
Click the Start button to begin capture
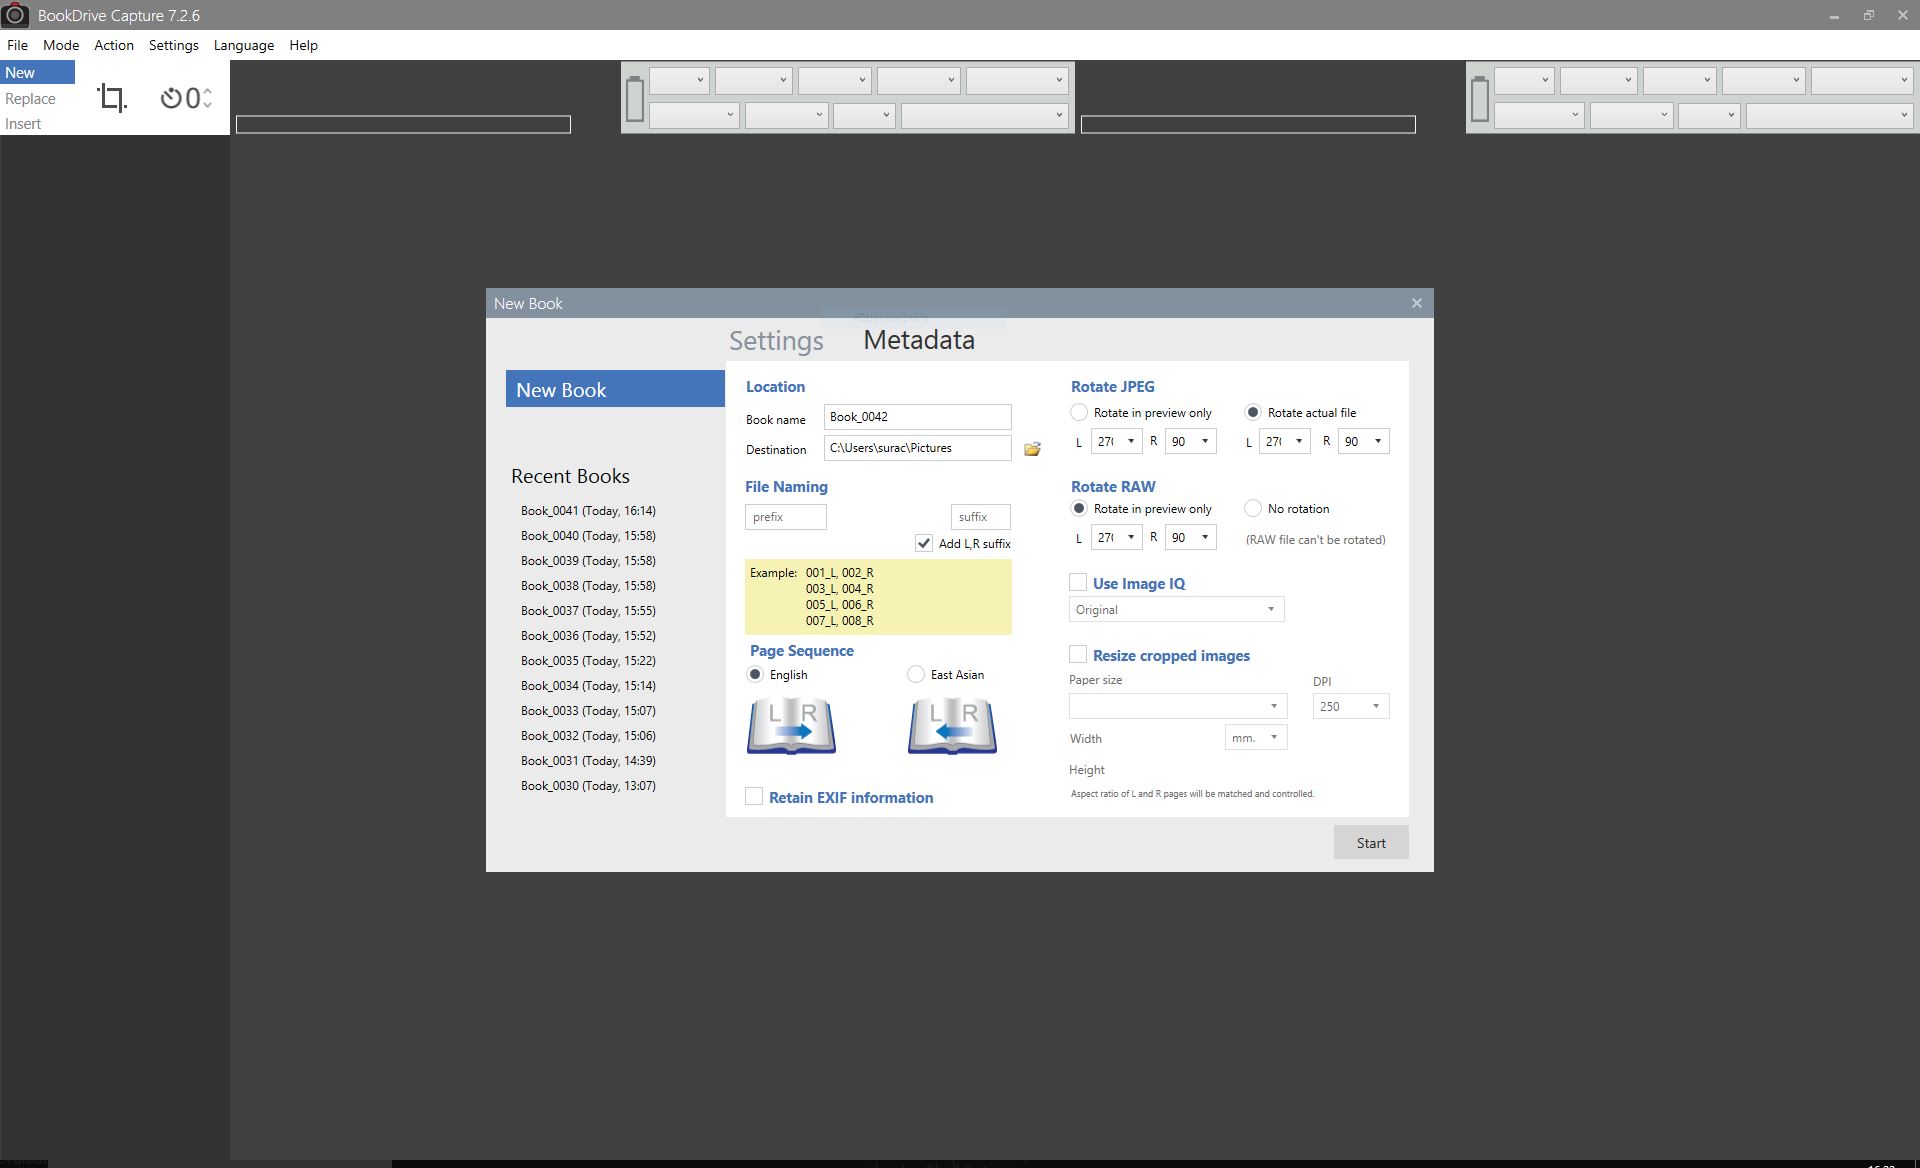[x=1370, y=842]
